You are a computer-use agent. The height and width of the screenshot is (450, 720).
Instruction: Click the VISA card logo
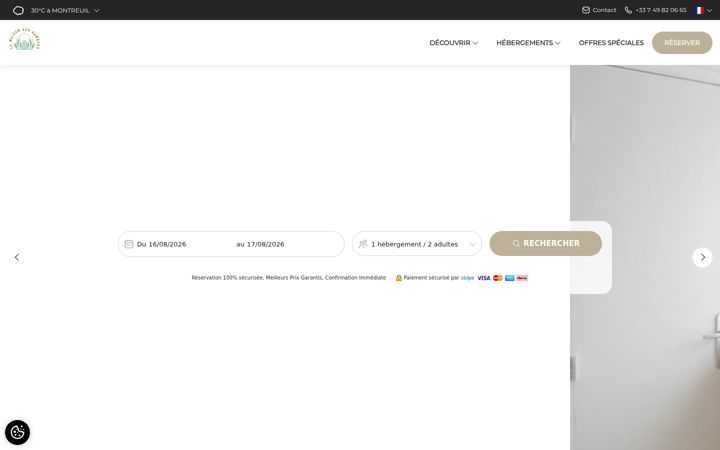(x=484, y=278)
